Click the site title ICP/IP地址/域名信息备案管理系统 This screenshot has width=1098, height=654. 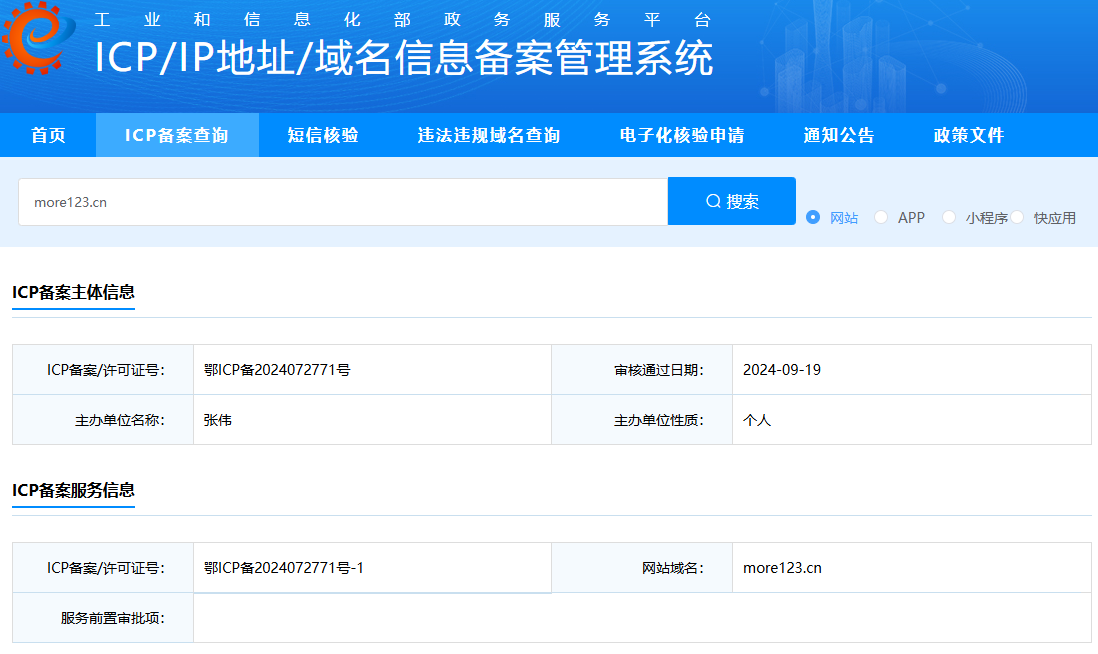404,58
